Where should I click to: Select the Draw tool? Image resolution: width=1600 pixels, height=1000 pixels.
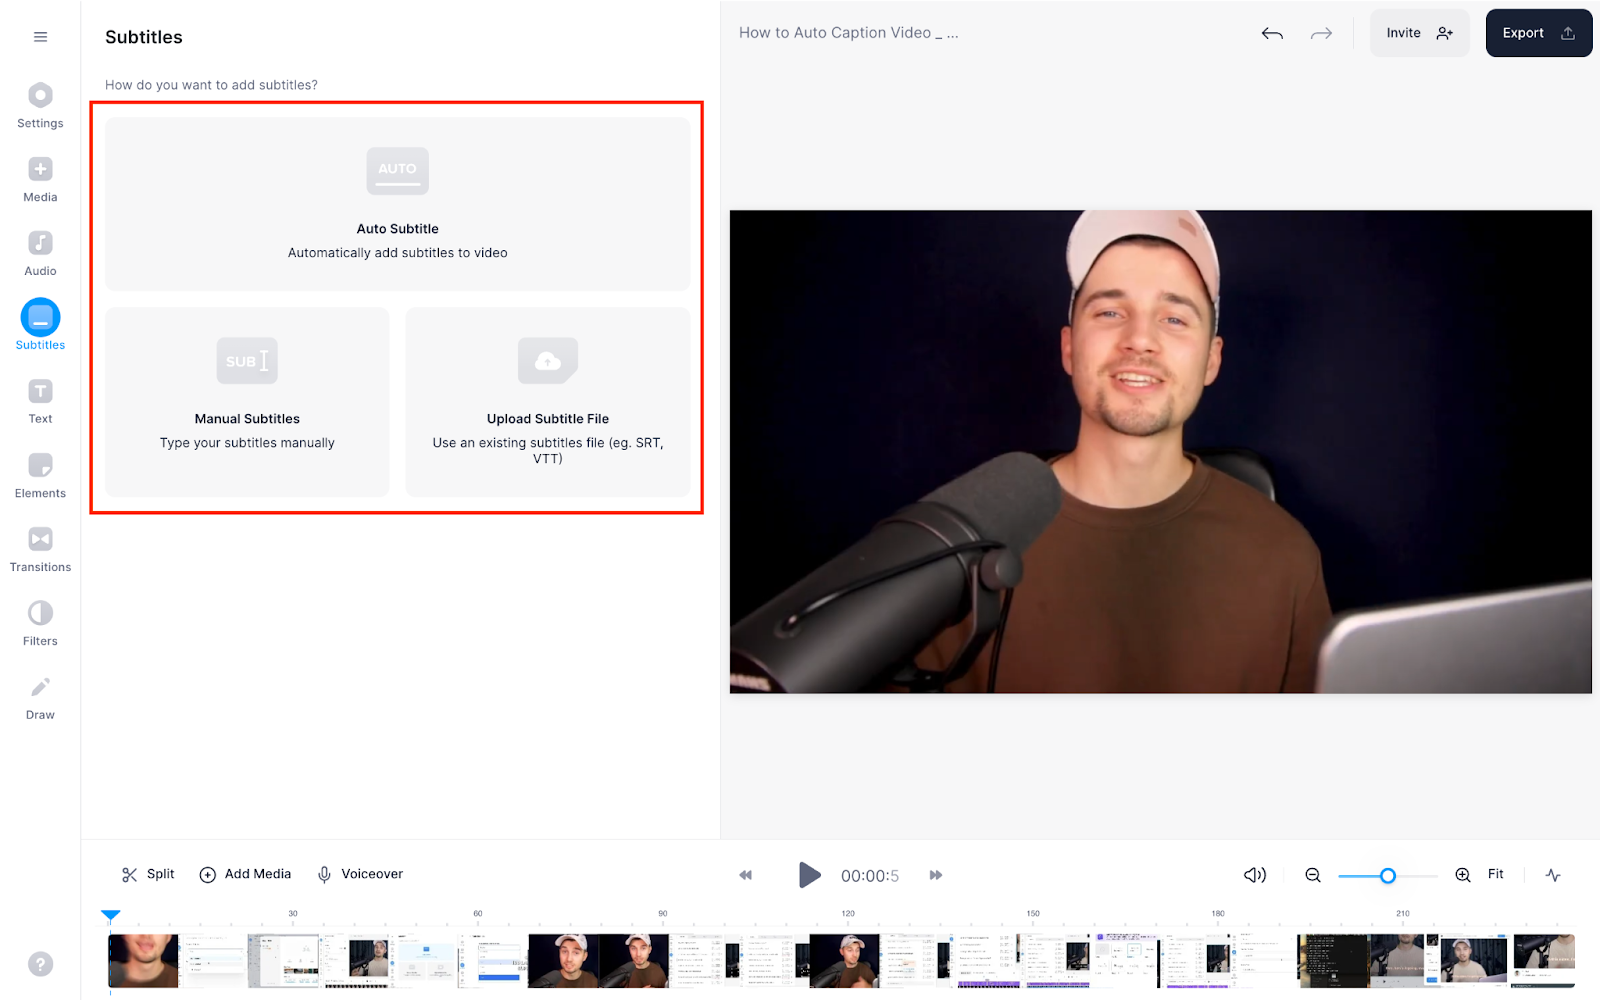(40, 698)
